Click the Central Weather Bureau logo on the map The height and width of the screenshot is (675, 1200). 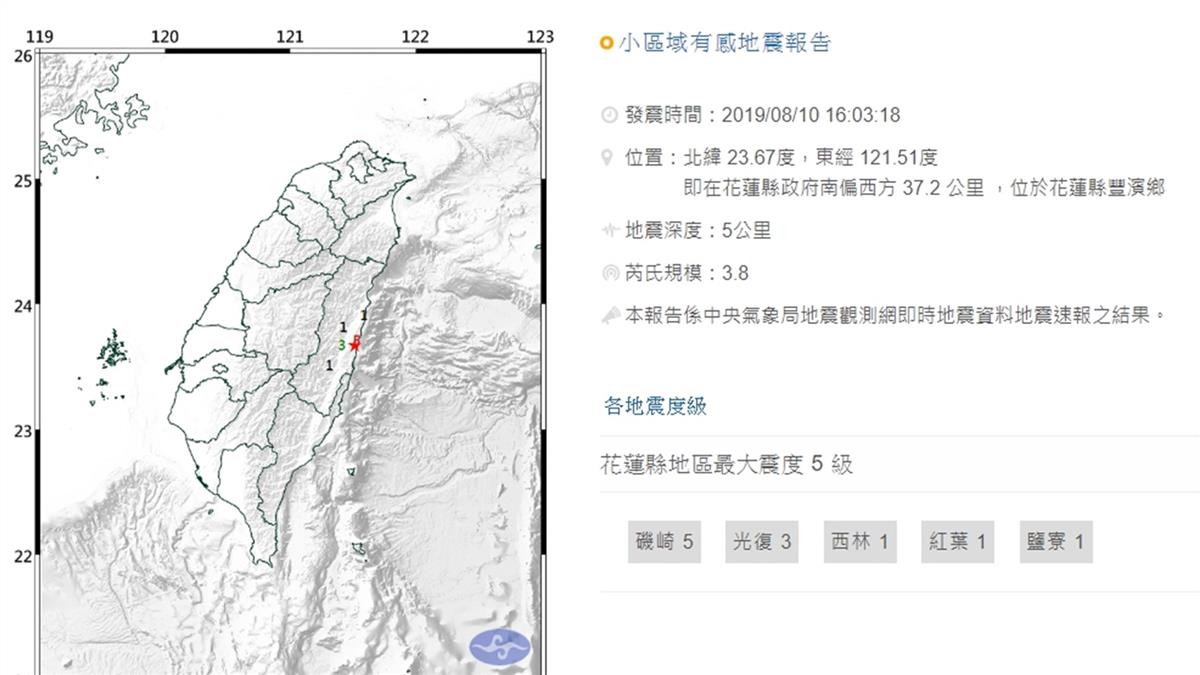501,645
